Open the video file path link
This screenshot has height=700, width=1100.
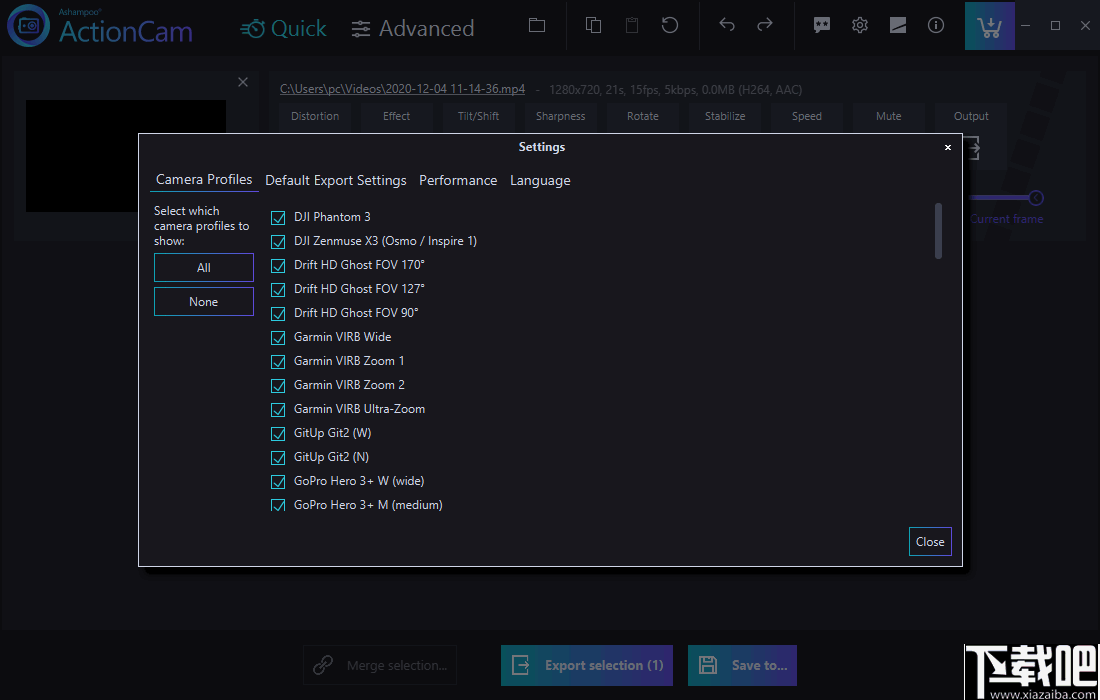[402, 89]
